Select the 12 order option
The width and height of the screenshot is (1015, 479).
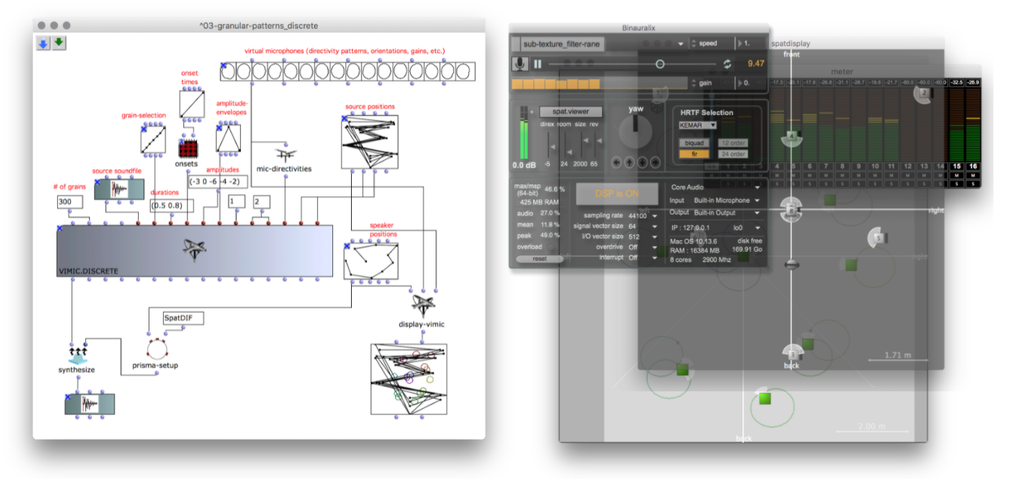(733, 142)
